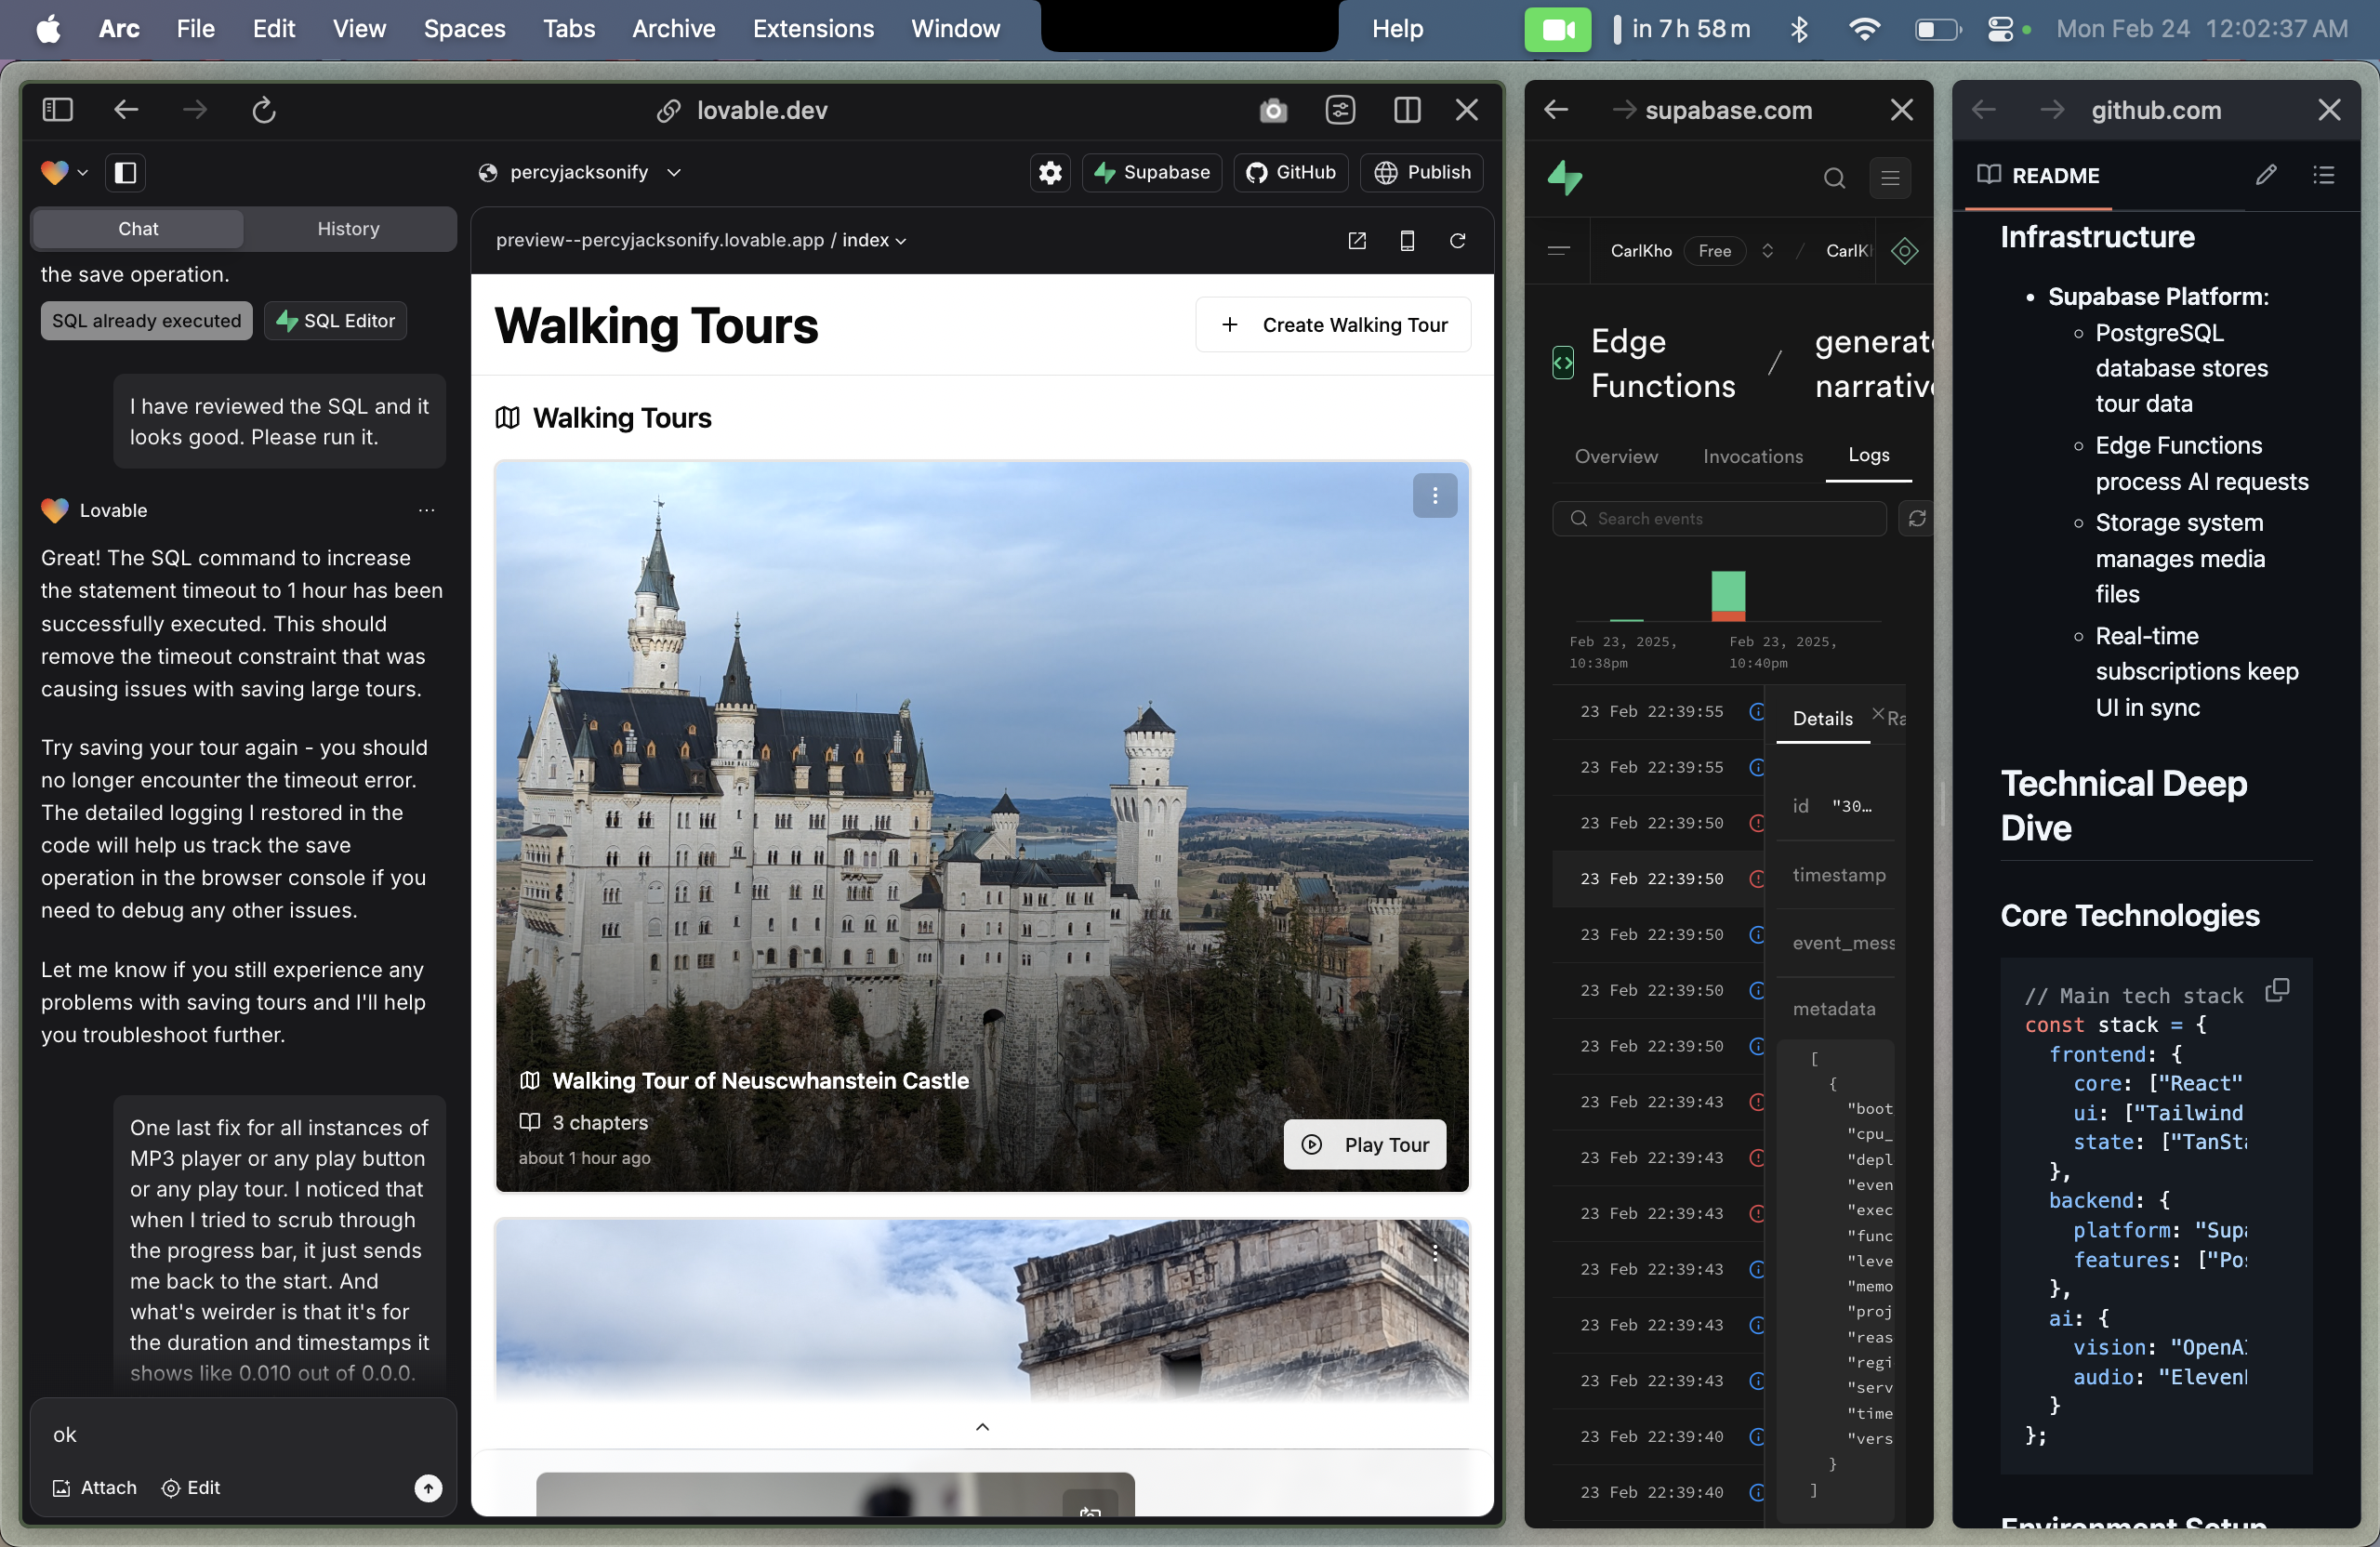
Task: Play the Neuschwanstein Castle tour
Action: 1365,1144
